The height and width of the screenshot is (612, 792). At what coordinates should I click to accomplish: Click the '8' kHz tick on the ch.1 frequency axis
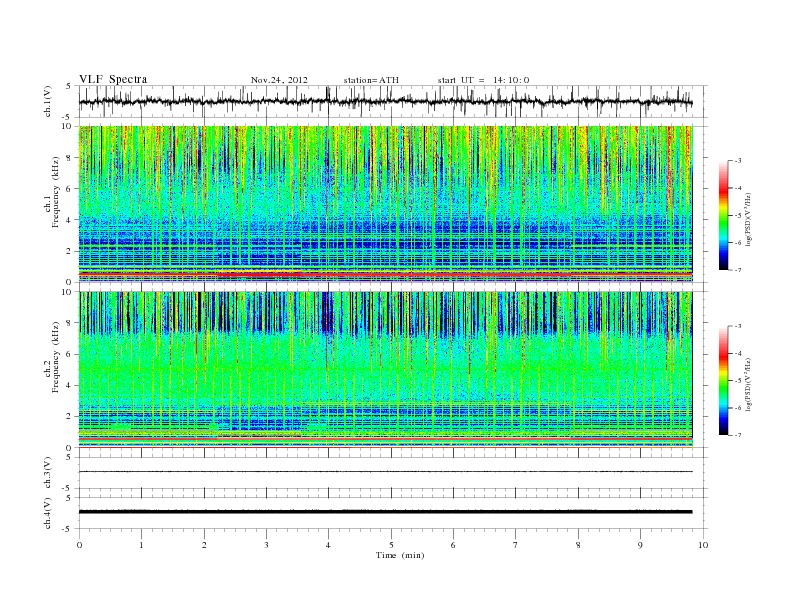(70, 158)
